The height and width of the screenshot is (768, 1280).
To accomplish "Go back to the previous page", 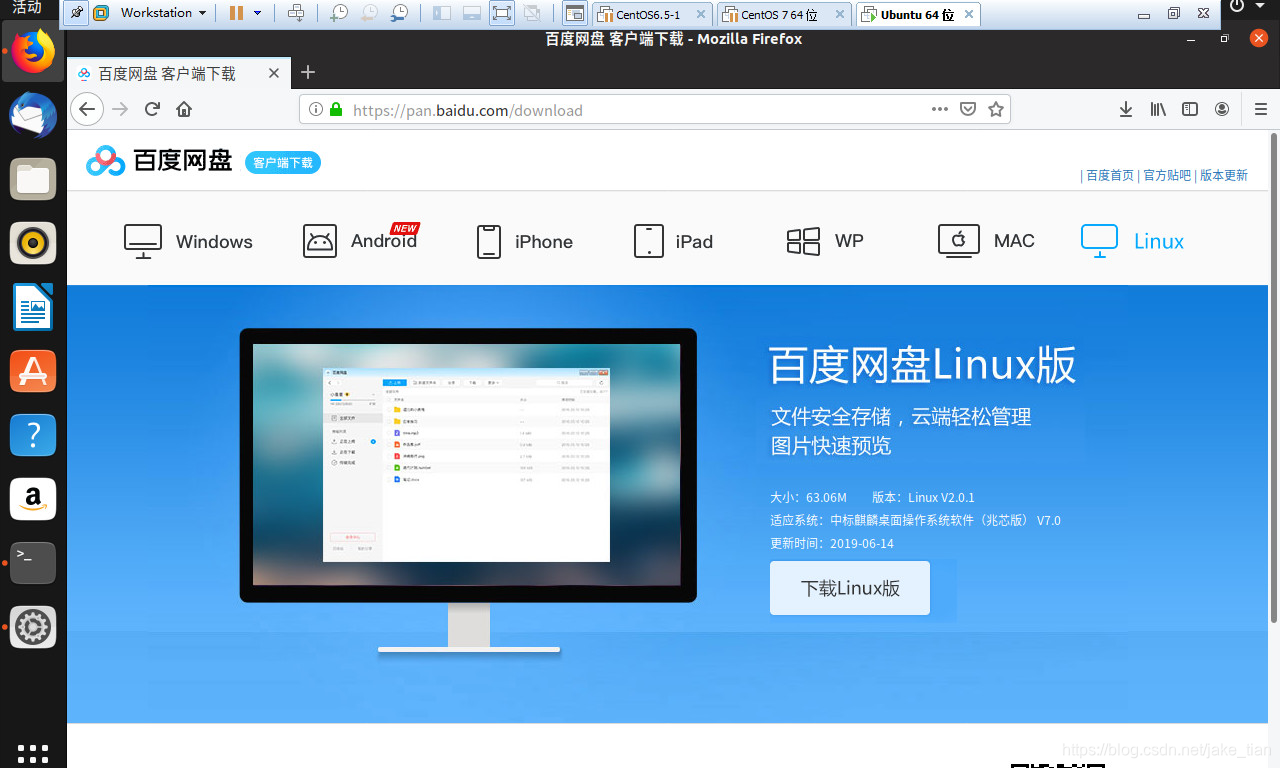I will coord(88,109).
